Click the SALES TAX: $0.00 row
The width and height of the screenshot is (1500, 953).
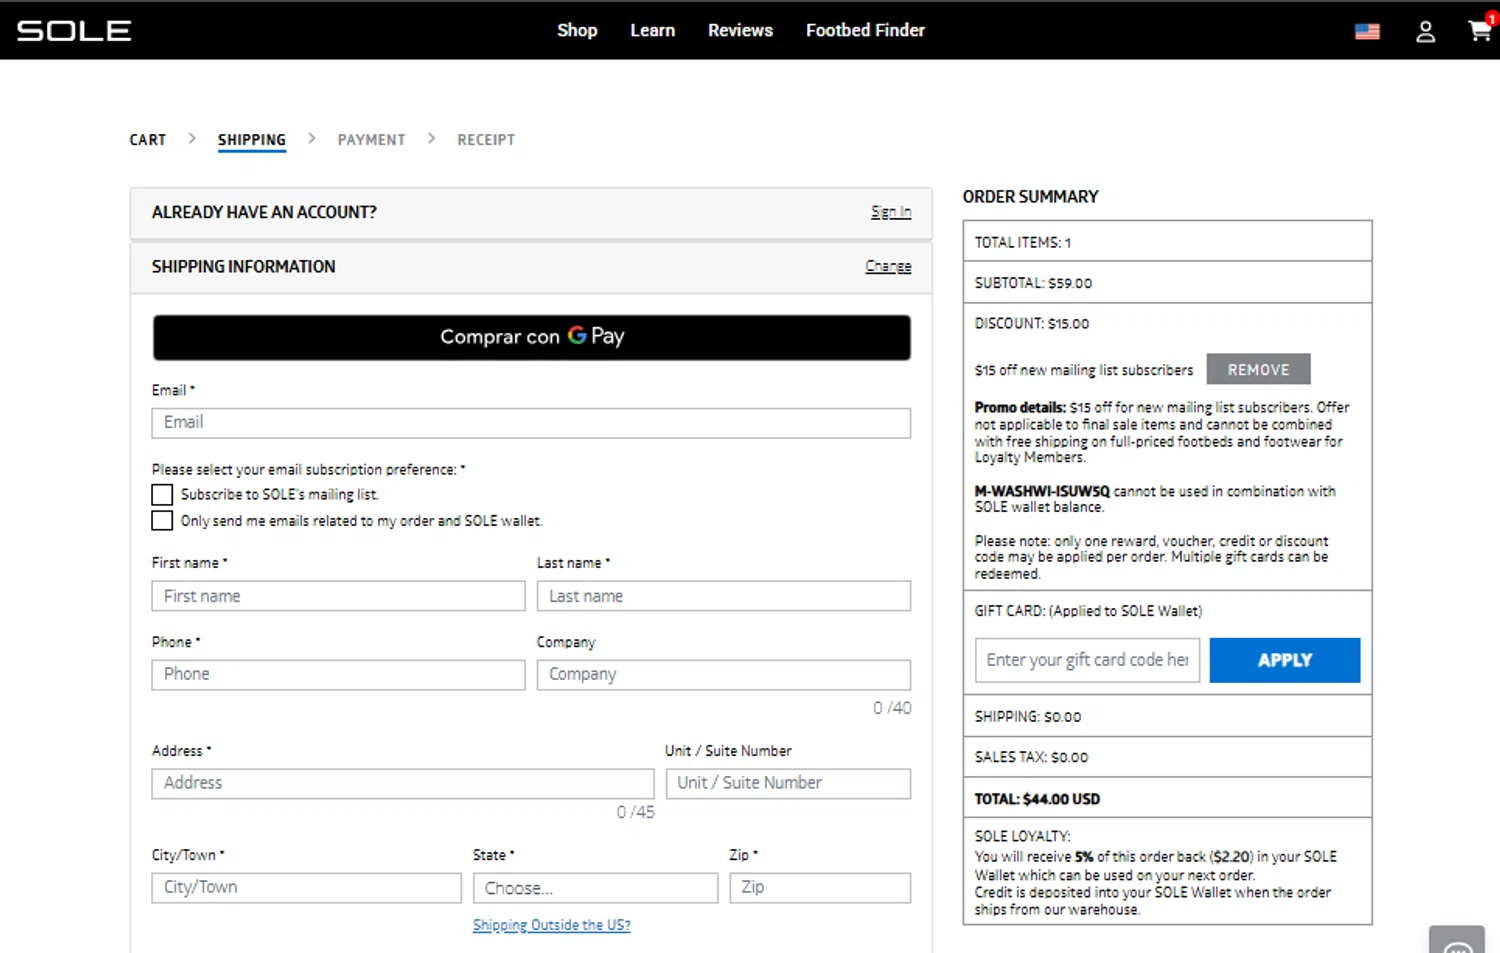point(1167,757)
